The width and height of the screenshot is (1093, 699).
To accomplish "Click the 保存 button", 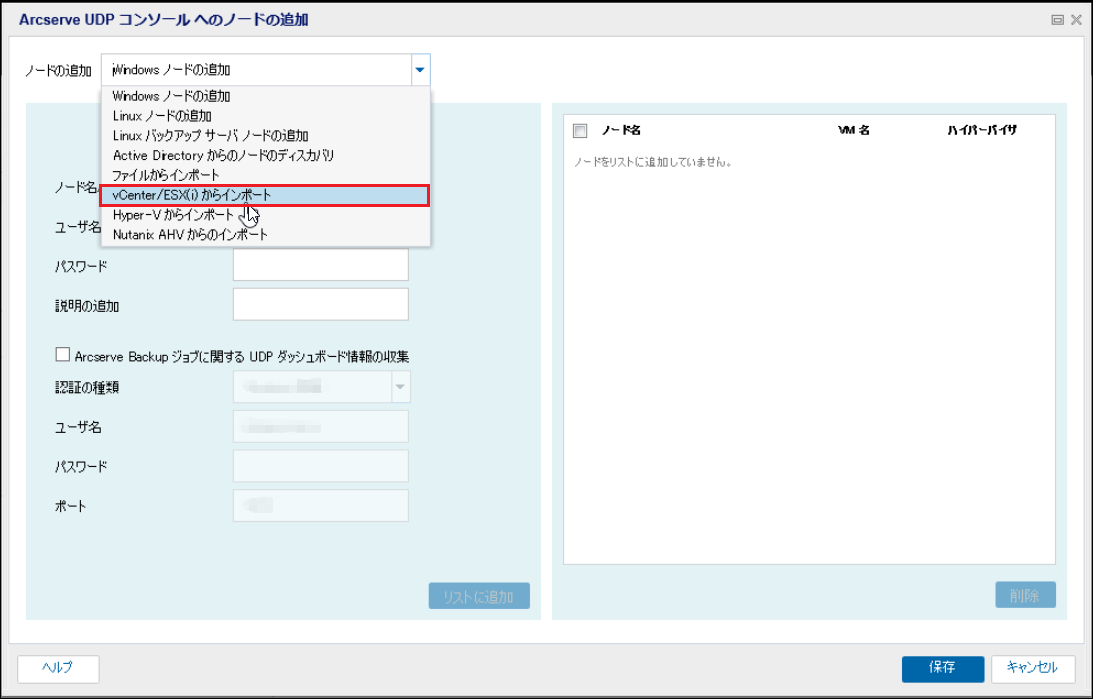I will (x=942, y=669).
